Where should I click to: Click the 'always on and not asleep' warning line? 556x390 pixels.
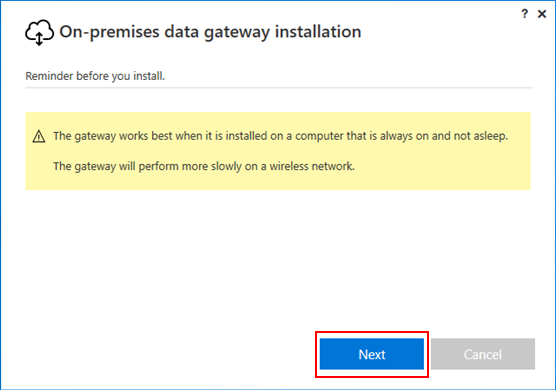click(x=280, y=136)
